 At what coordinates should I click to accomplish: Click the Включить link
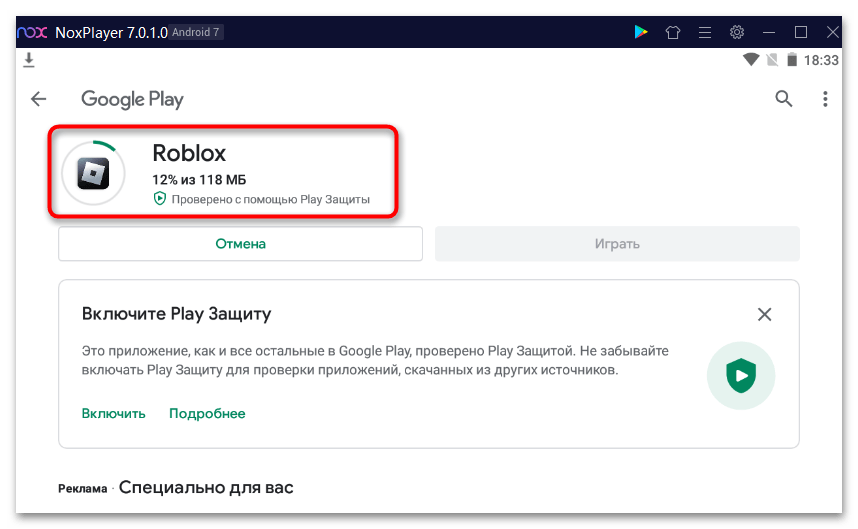[113, 413]
